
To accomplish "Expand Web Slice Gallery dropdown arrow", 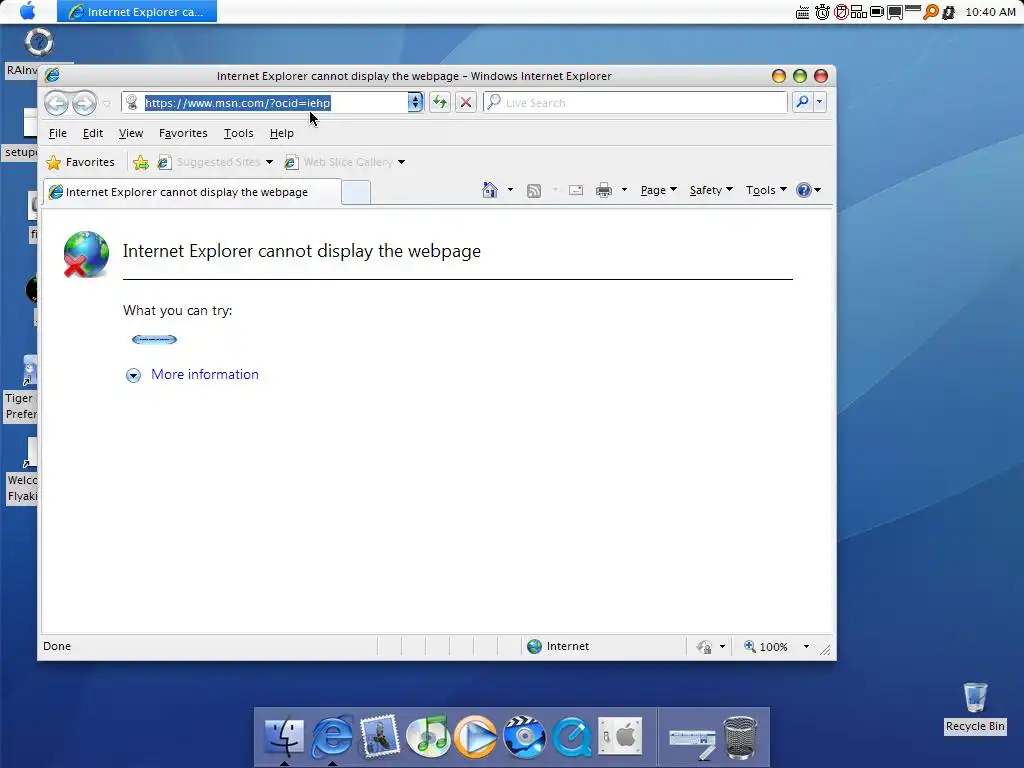I will 401,162.
